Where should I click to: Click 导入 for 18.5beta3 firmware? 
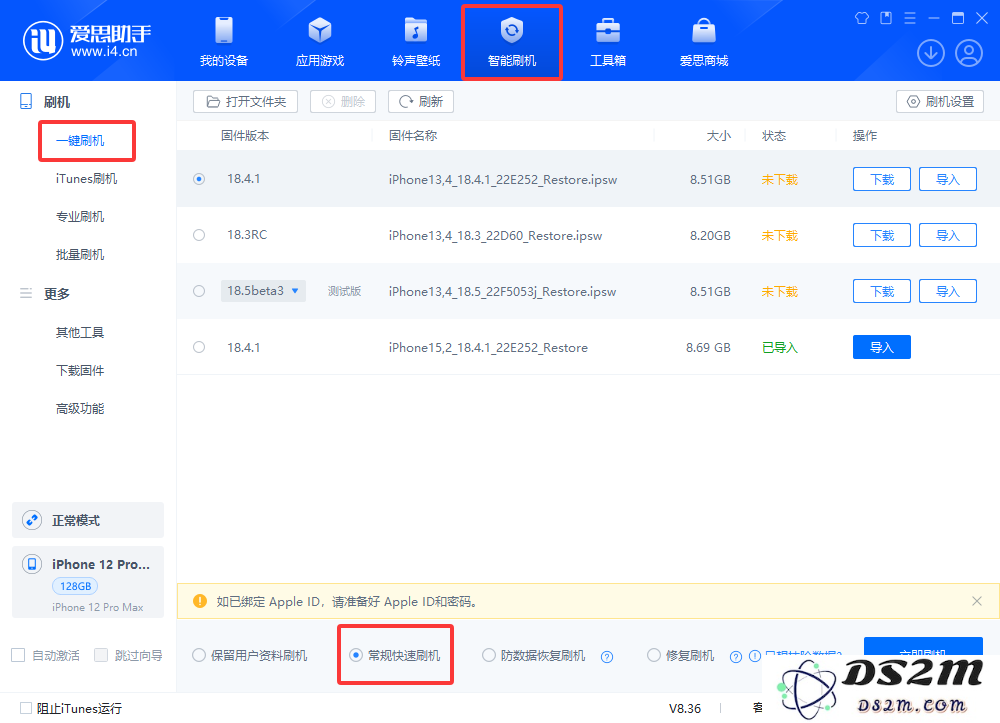[x=948, y=291]
